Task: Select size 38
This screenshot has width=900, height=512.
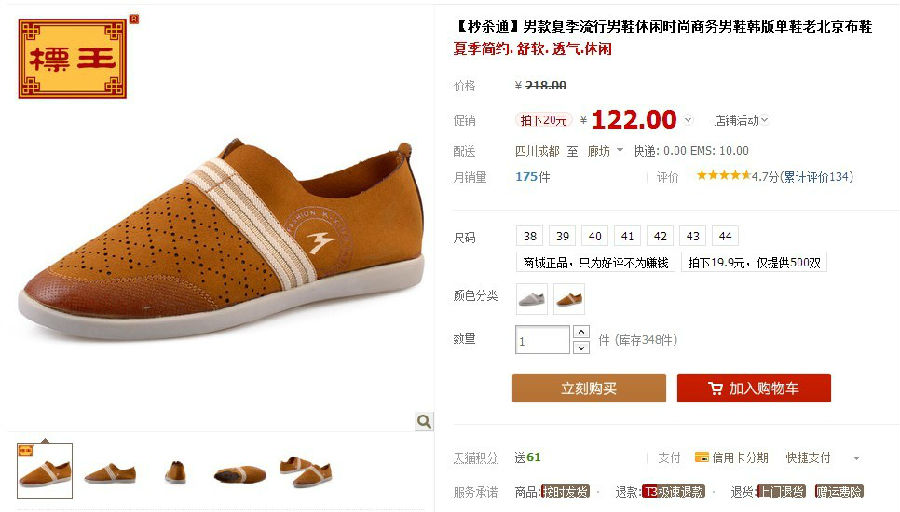Action: pos(530,236)
